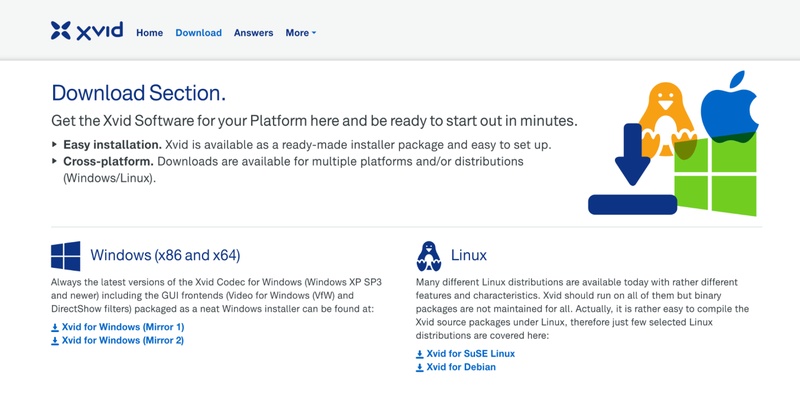
Task: Click the download icon next to Mirror 2
Action: [x=55, y=341]
